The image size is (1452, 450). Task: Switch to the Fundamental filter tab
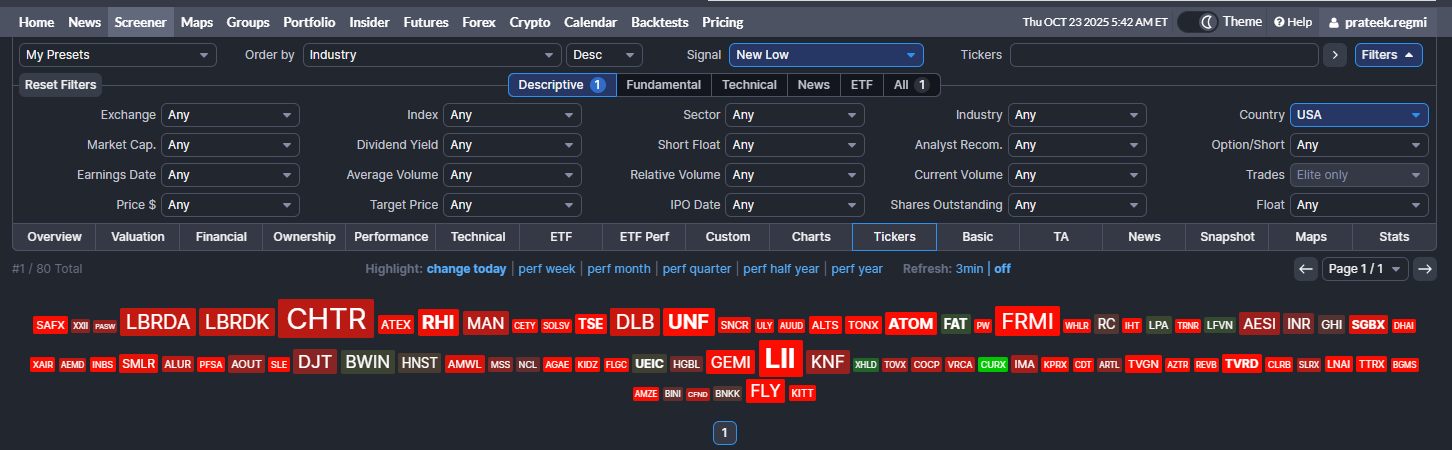664,85
